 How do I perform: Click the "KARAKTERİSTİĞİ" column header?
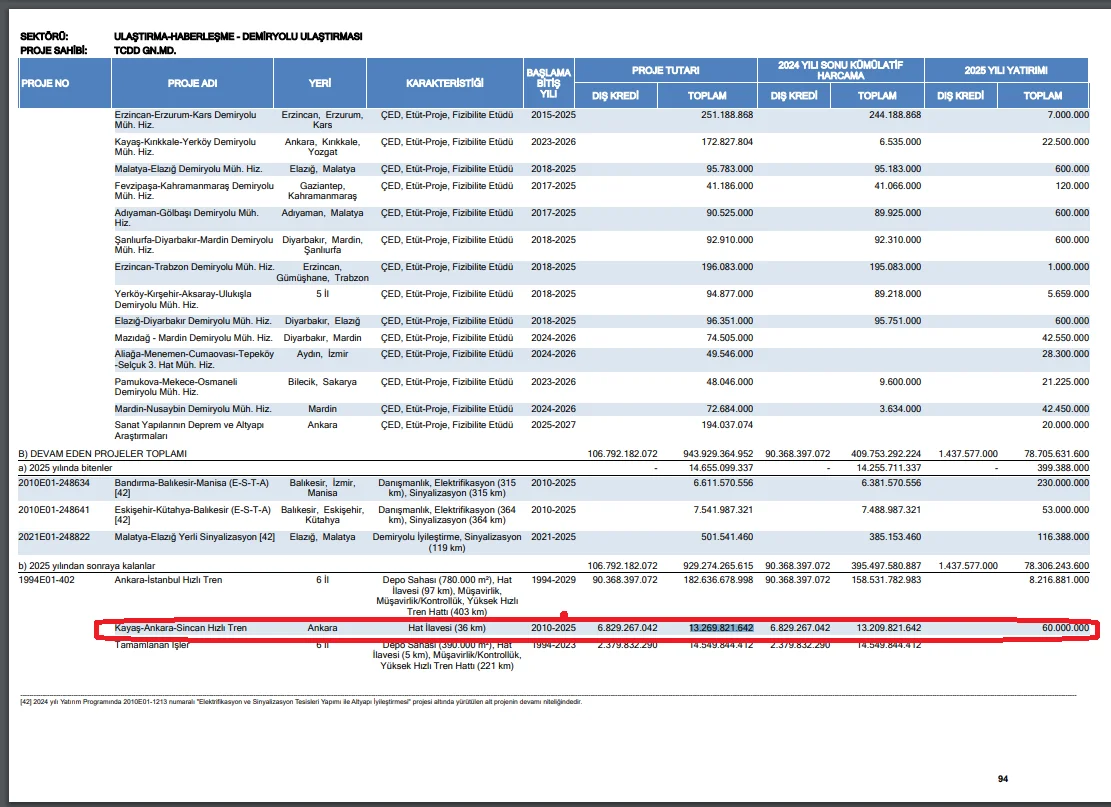pyautogui.click(x=445, y=83)
